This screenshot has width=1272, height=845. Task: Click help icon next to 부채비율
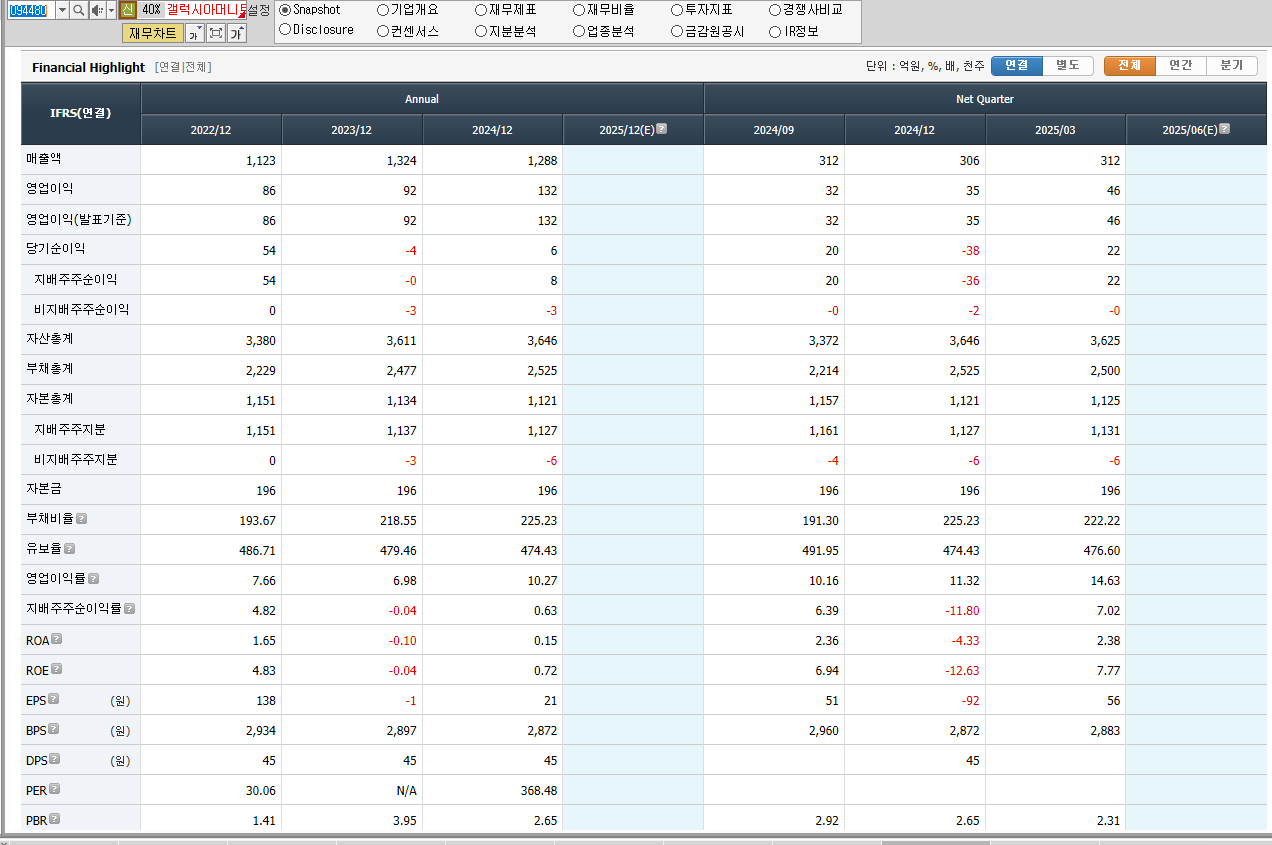pyautogui.click(x=82, y=519)
